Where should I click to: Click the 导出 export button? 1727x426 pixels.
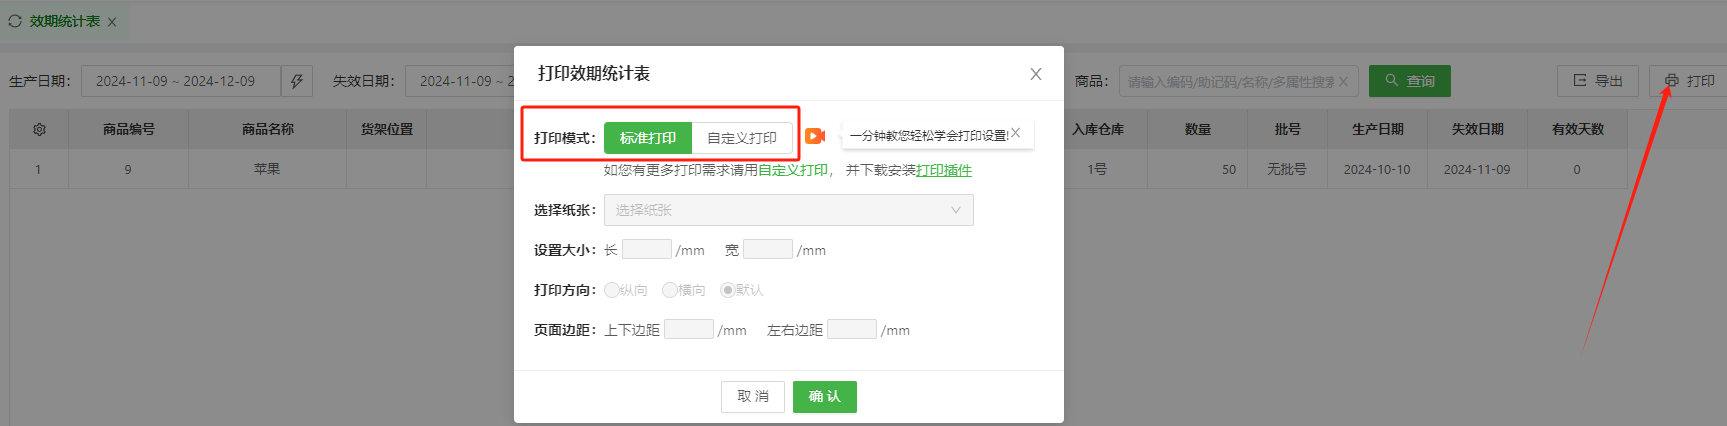click(x=1597, y=81)
